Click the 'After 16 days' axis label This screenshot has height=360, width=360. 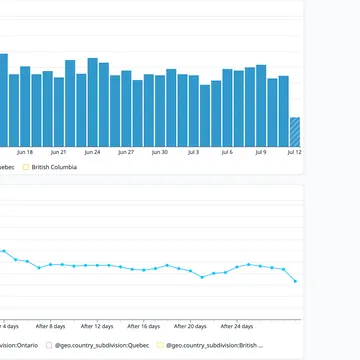coord(144,326)
